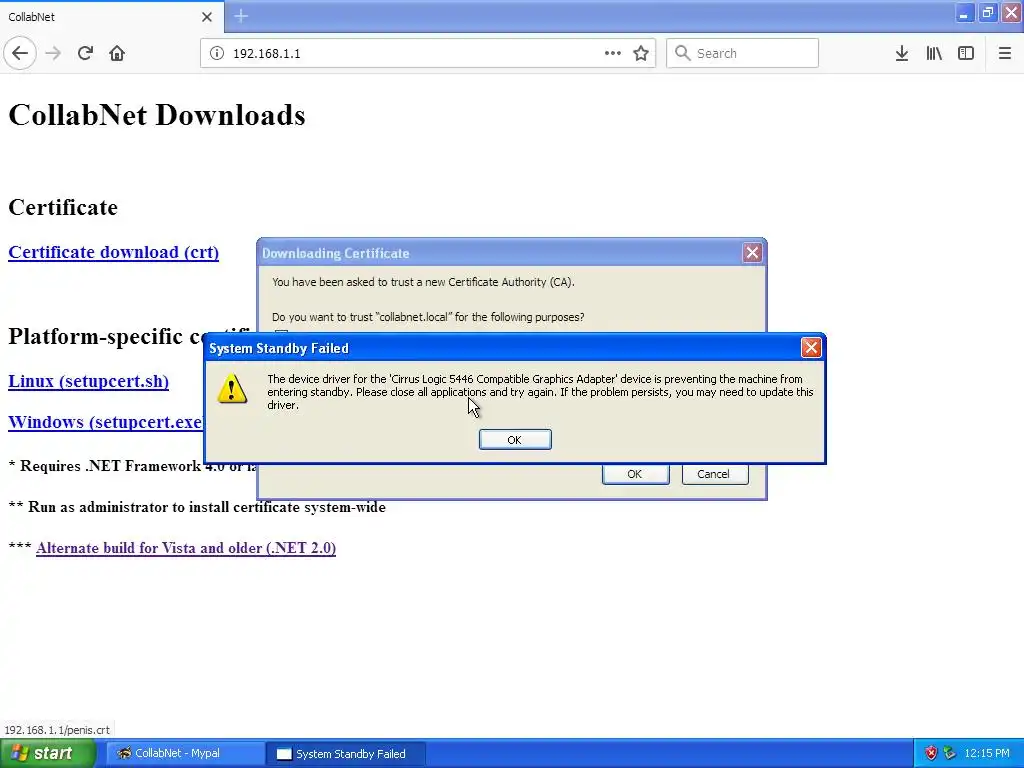Open the downloads panel arrow
1024x768 pixels.
(x=901, y=53)
